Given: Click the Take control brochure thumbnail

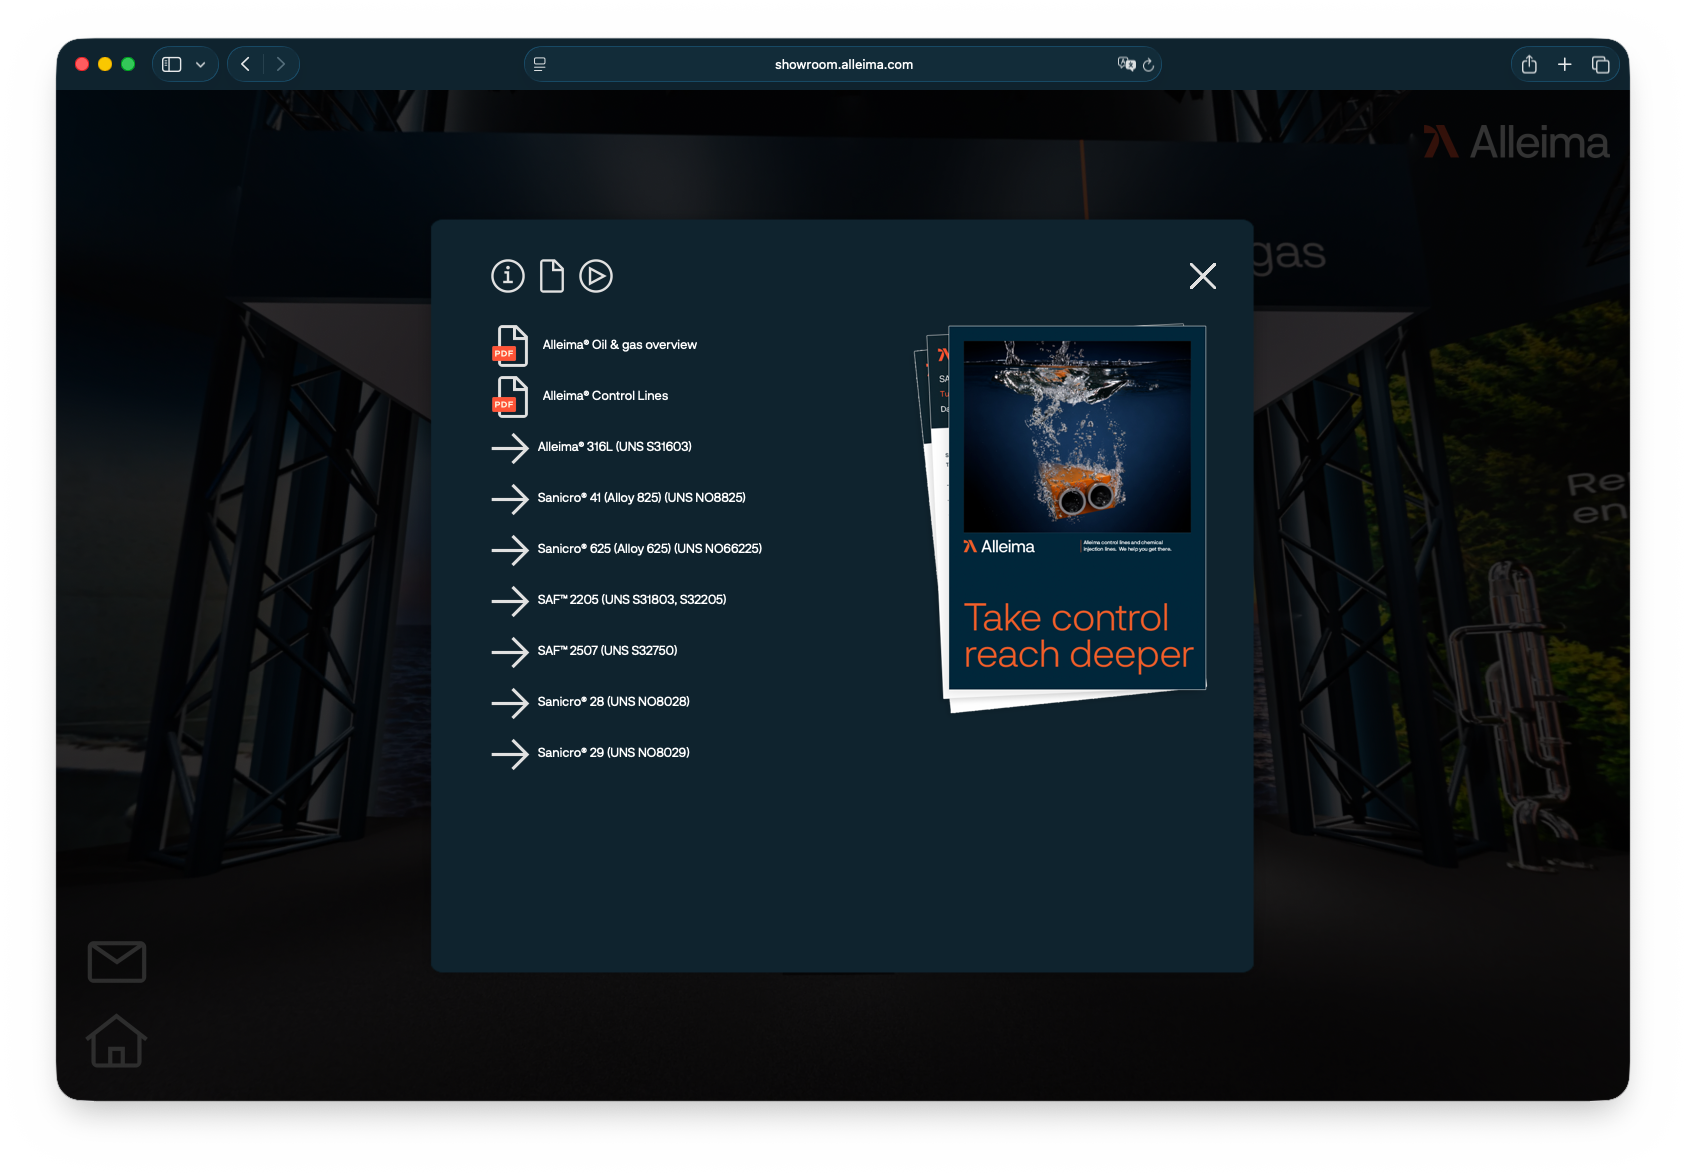Looking at the screenshot, I should 1076,508.
